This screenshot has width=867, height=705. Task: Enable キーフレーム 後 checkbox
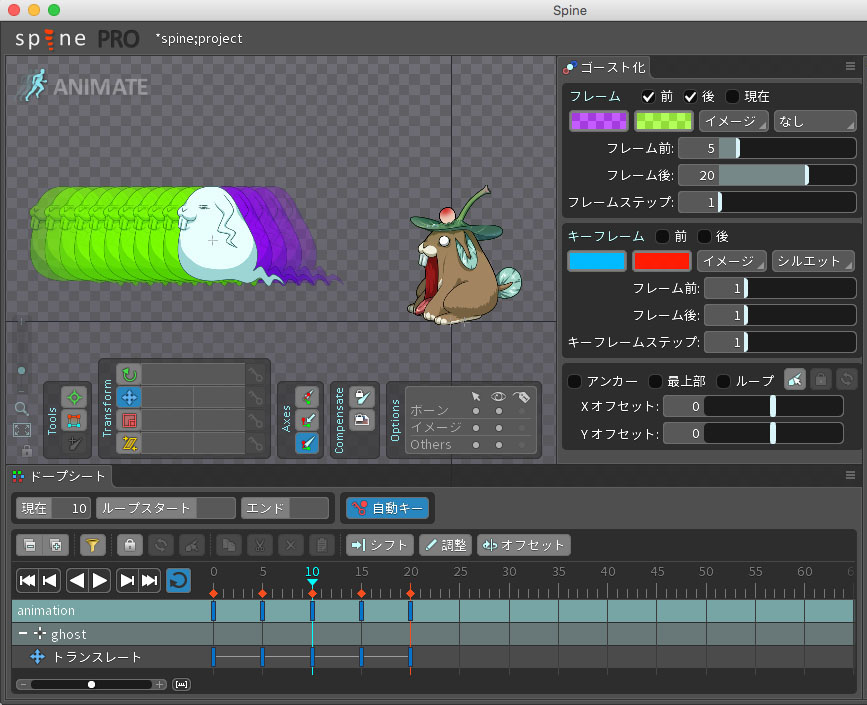[704, 237]
